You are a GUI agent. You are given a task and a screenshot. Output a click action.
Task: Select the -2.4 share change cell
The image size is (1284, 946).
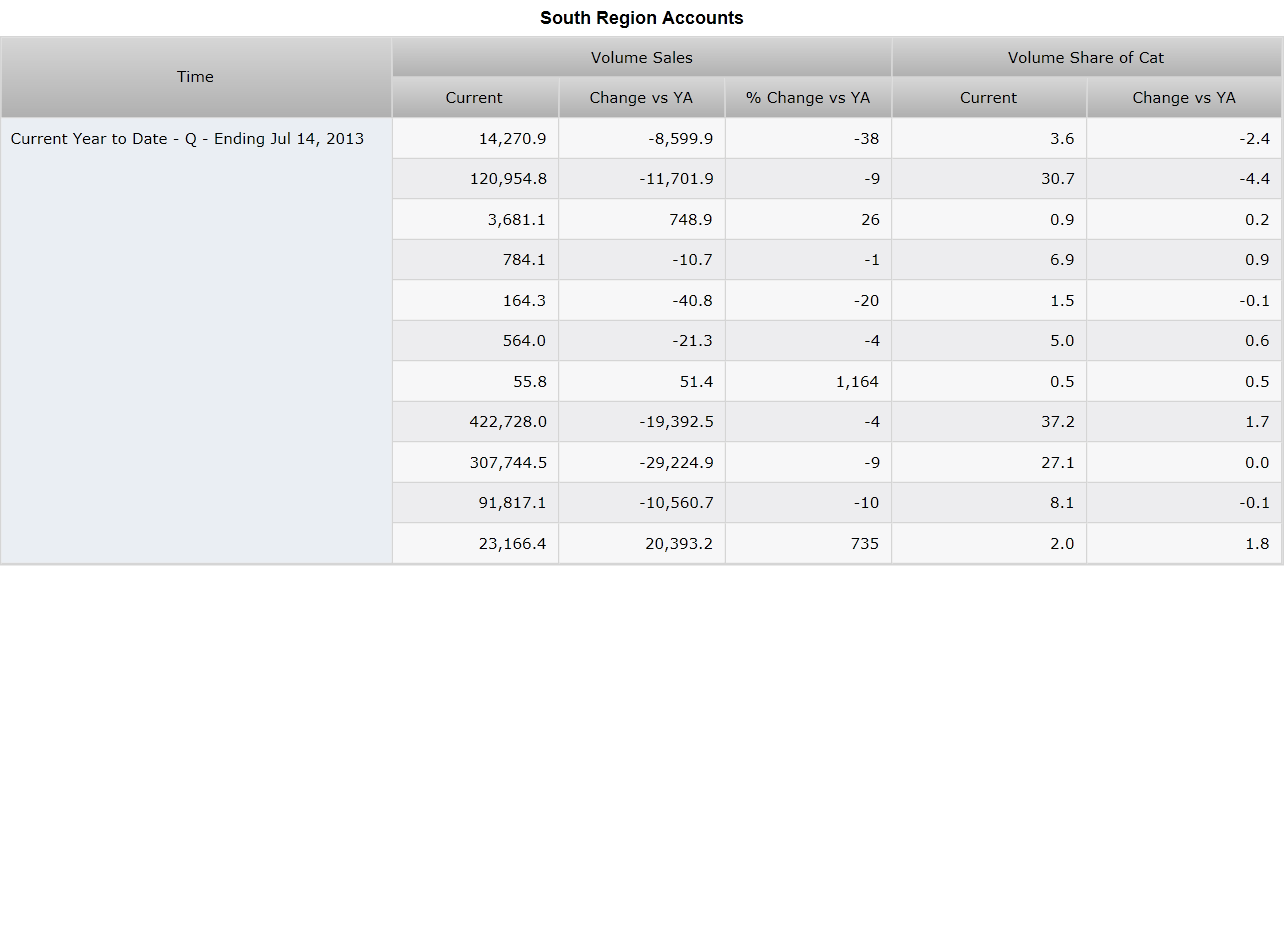tap(1184, 139)
